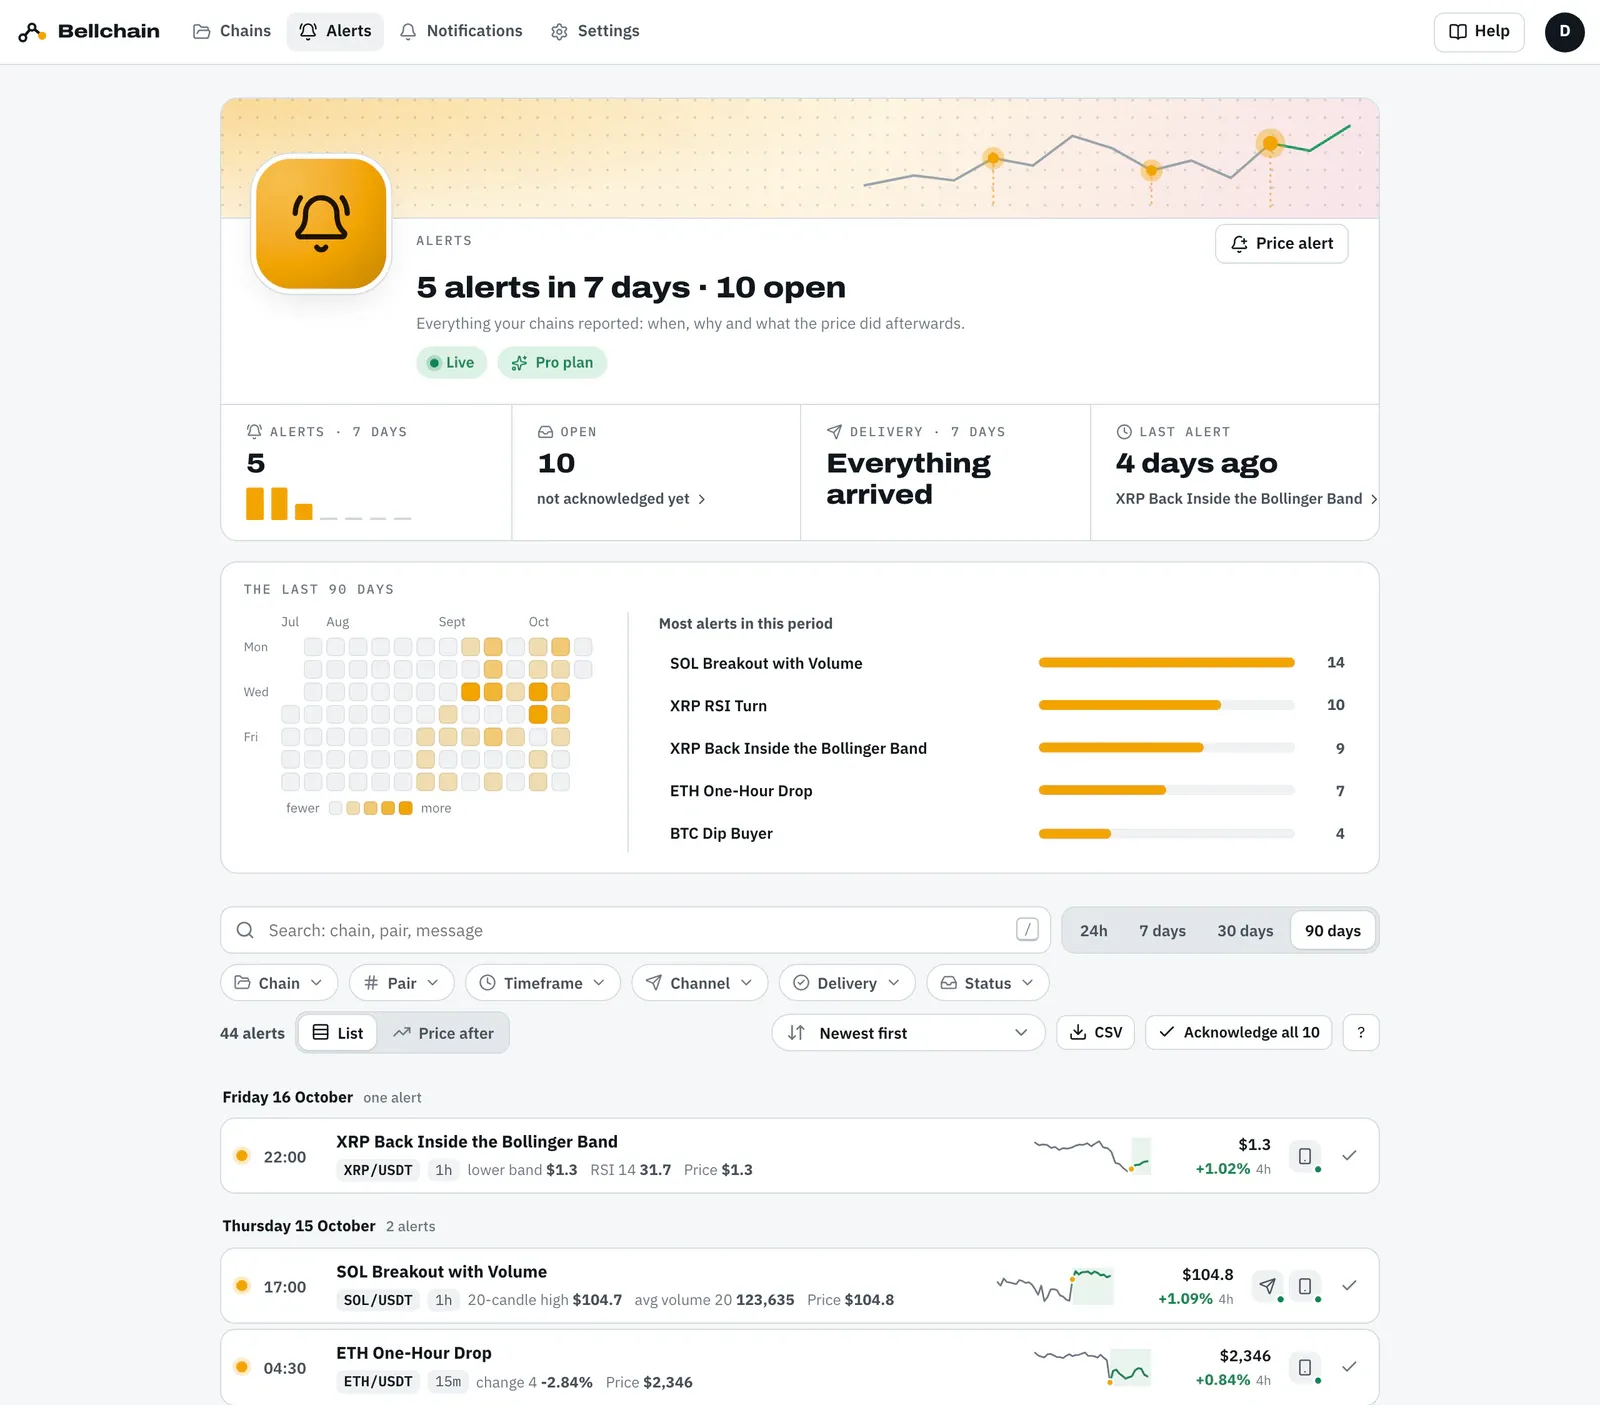Export alerts as CSV
Screen dimensions: 1600x1405
tap(1096, 1033)
